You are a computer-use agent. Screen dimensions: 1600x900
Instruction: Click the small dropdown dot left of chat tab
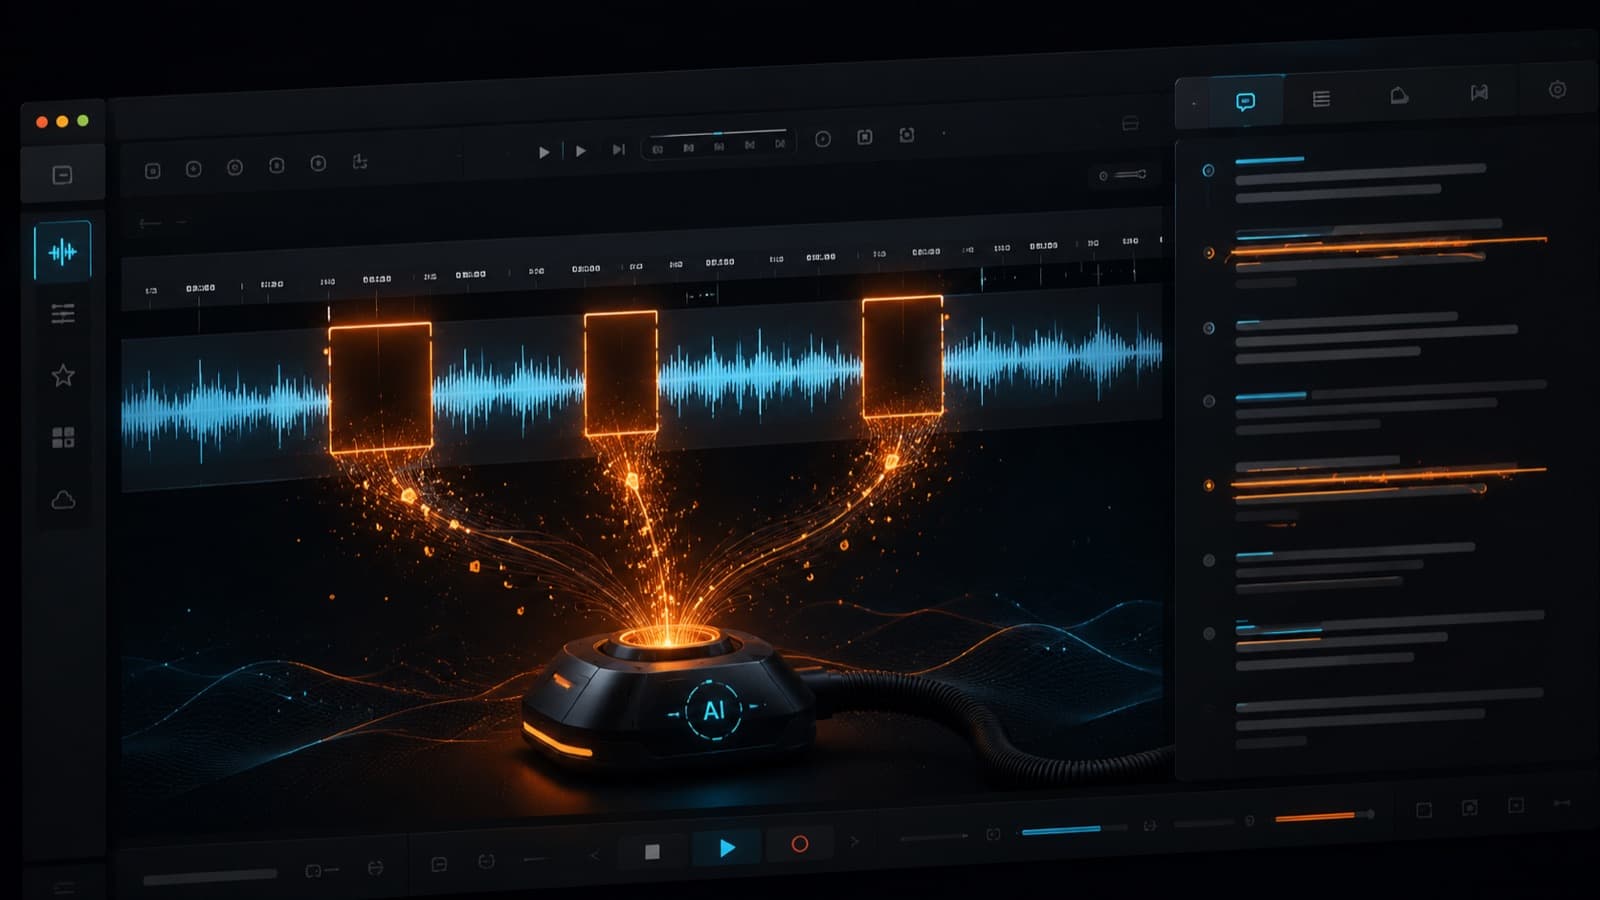click(x=1194, y=103)
